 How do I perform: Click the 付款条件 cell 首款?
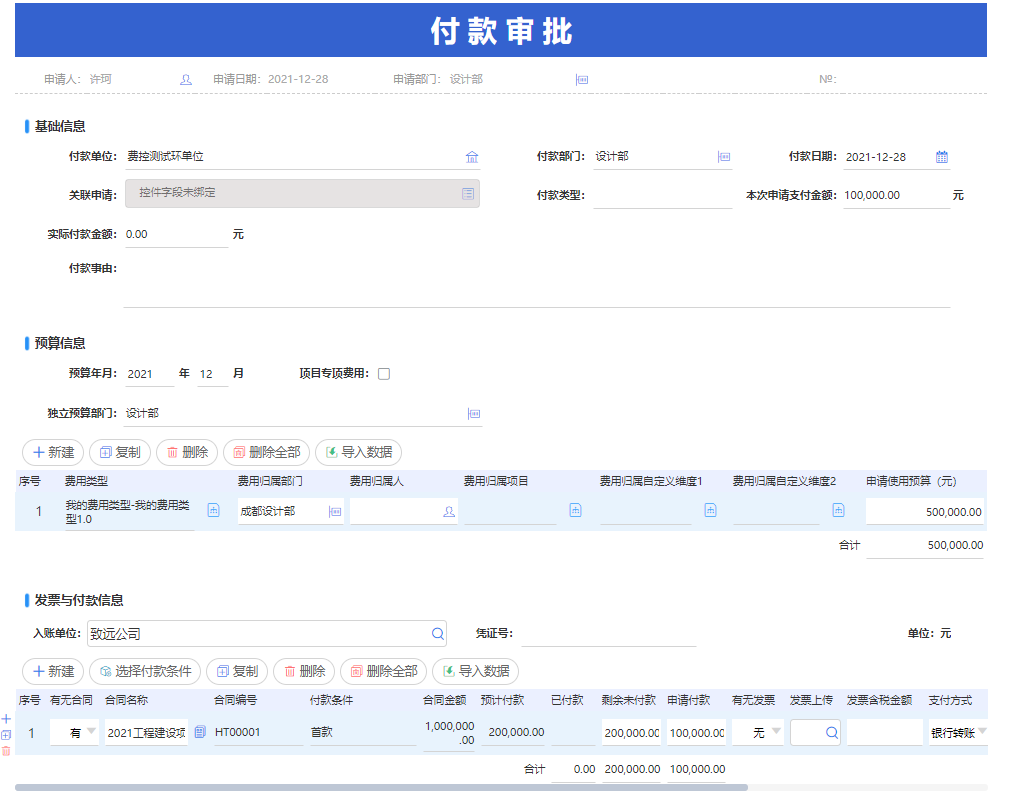point(362,733)
